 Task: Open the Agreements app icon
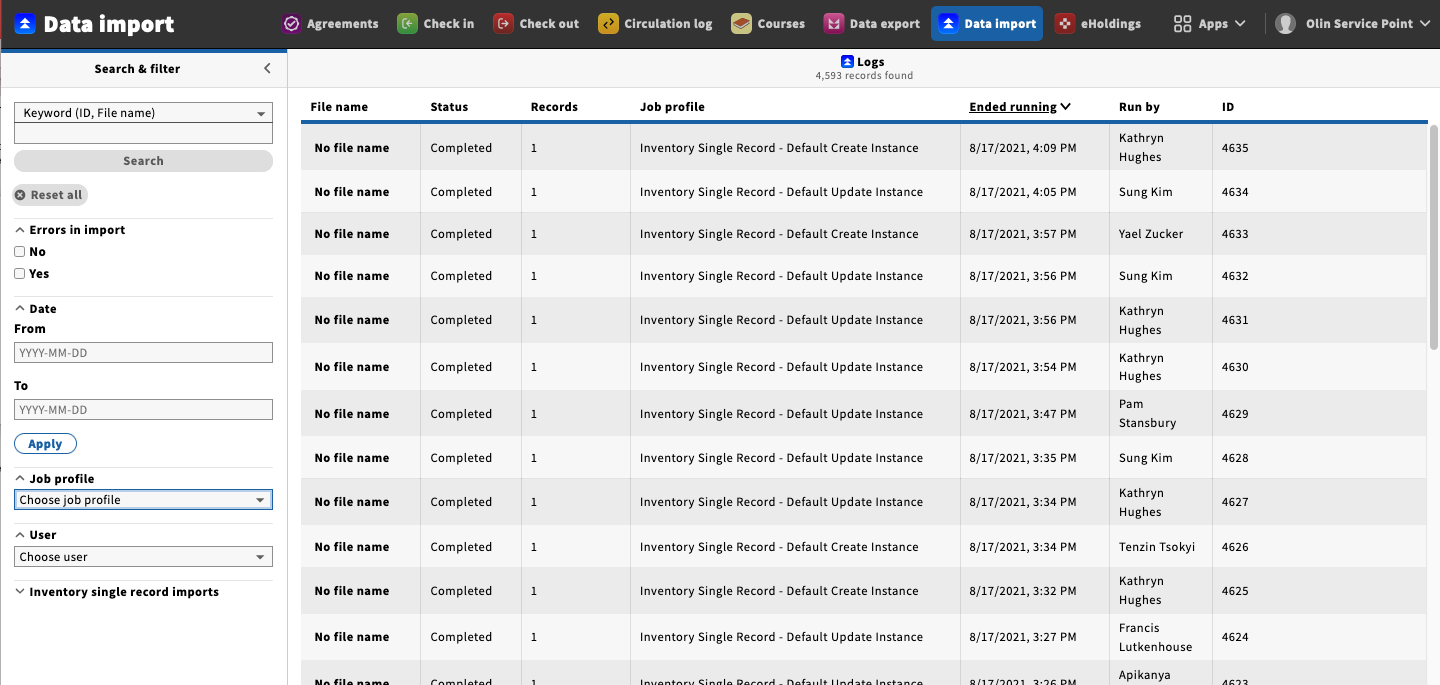(x=292, y=23)
